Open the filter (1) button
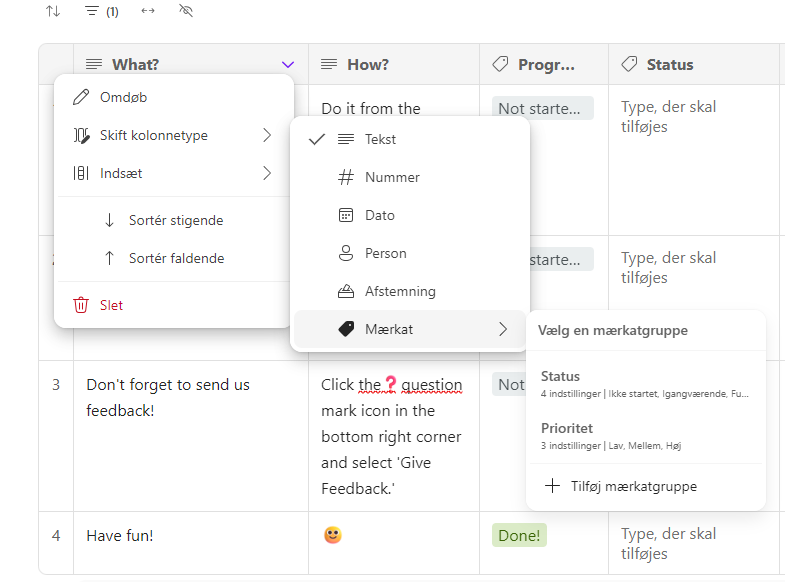785x582 pixels. click(x=102, y=11)
